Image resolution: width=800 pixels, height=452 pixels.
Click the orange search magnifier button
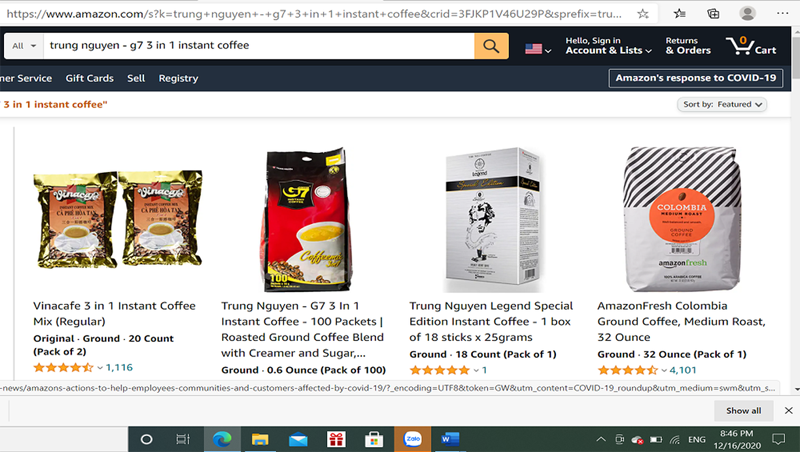point(491,46)
